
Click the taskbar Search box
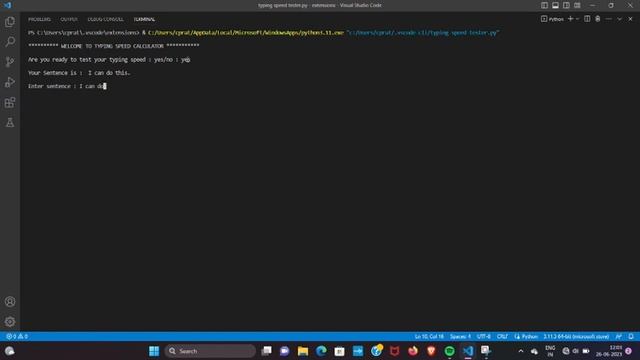[210, 351]
